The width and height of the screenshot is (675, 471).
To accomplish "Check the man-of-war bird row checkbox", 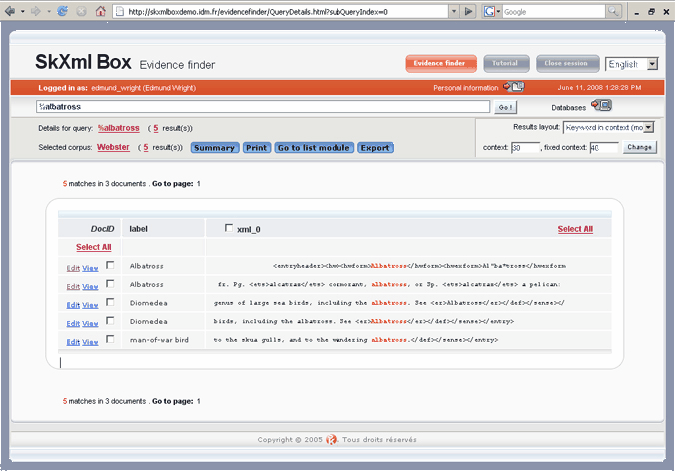I will pos(110,339).
